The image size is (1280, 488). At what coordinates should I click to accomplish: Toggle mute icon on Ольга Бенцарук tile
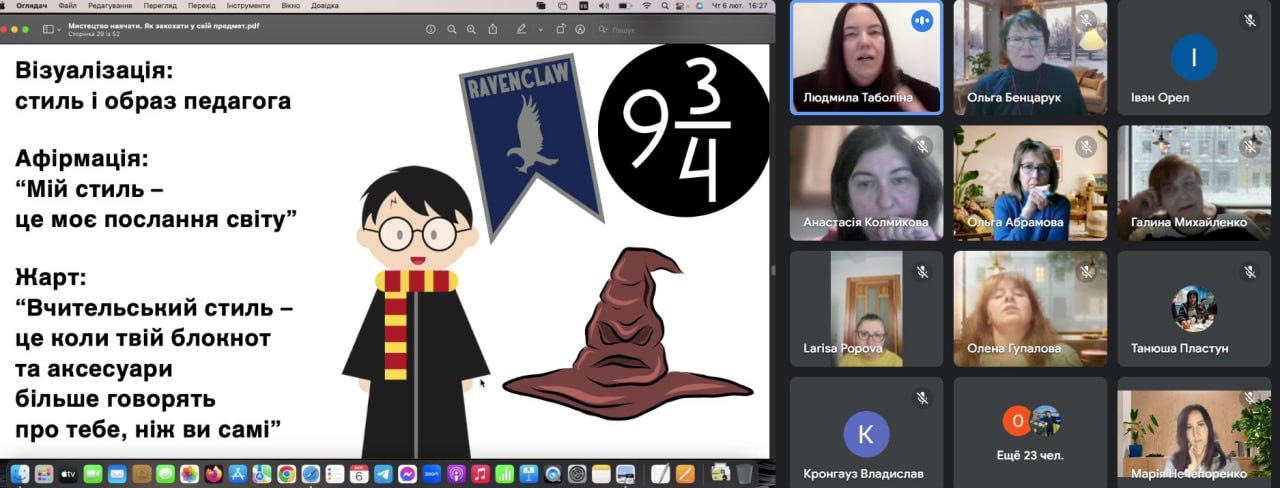coord(1085,20)
